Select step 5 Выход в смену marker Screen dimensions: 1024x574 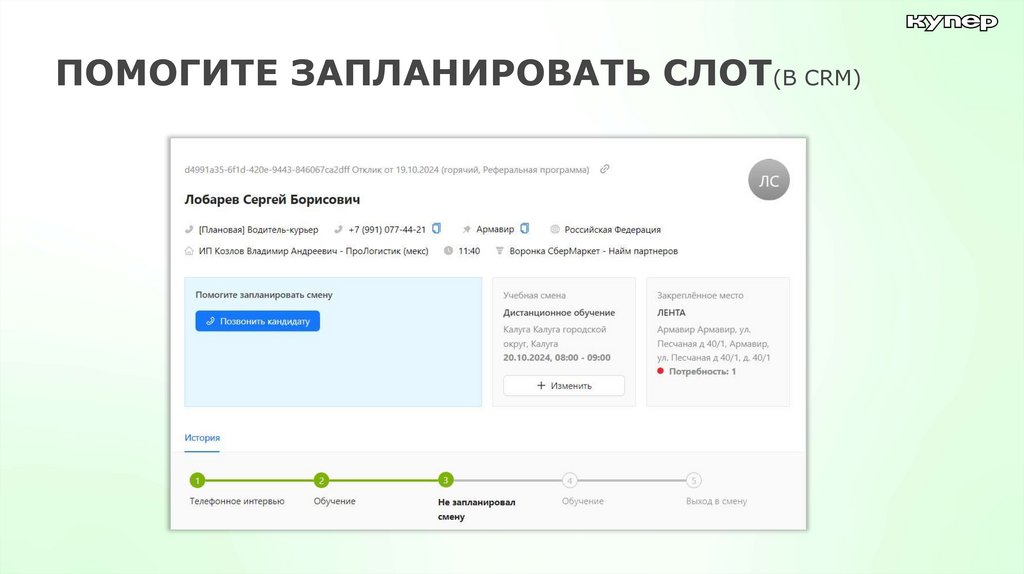click(694, 481)
